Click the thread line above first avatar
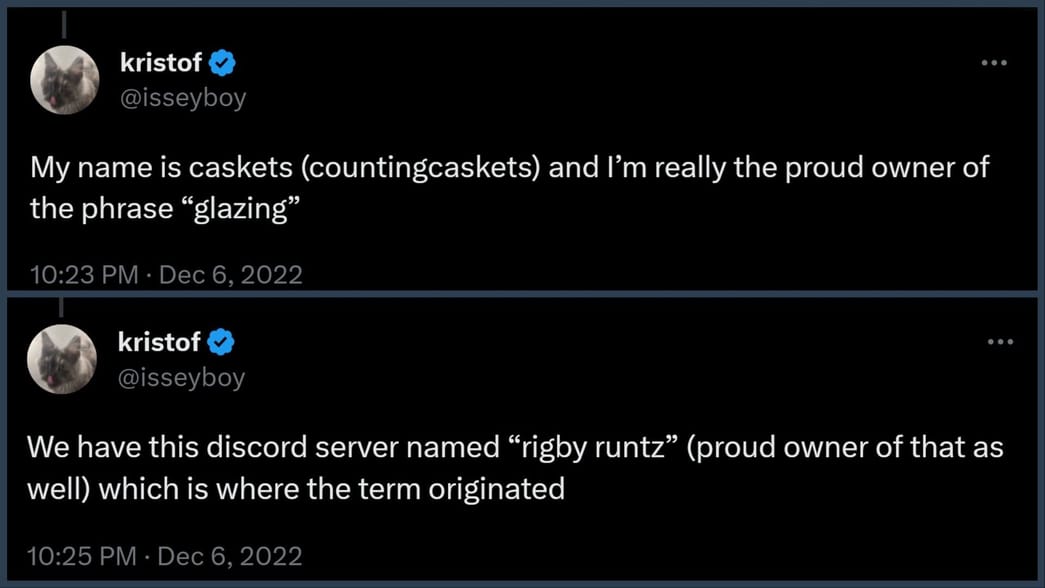This screenshot has width=1045, height=588. [x=64, y=23]
